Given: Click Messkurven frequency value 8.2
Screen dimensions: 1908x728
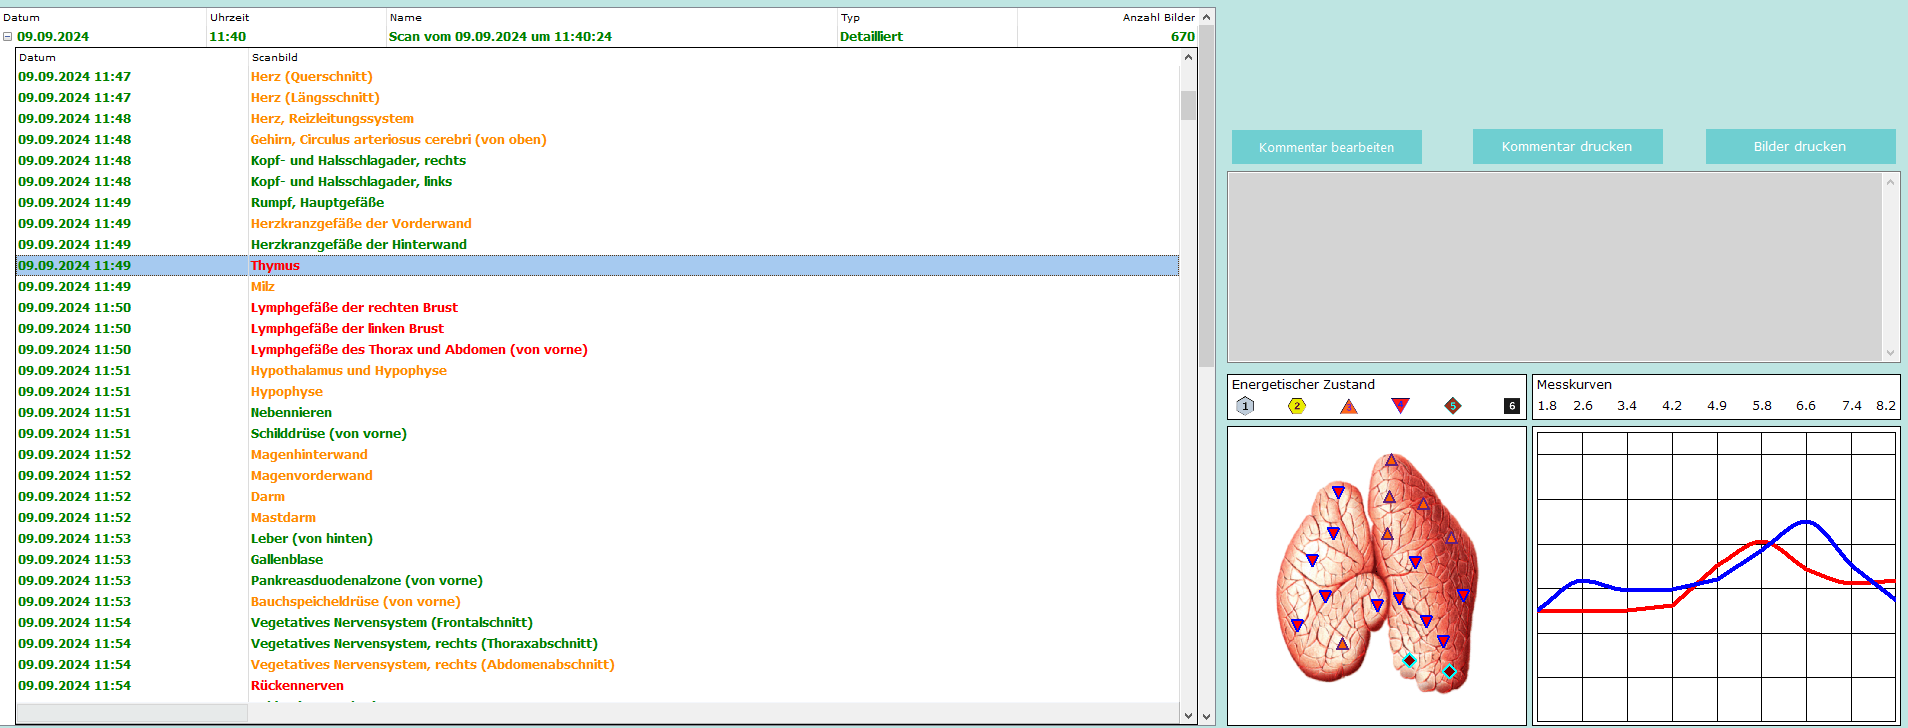Looking at the screenshot, I should (x=1886, y=406).
